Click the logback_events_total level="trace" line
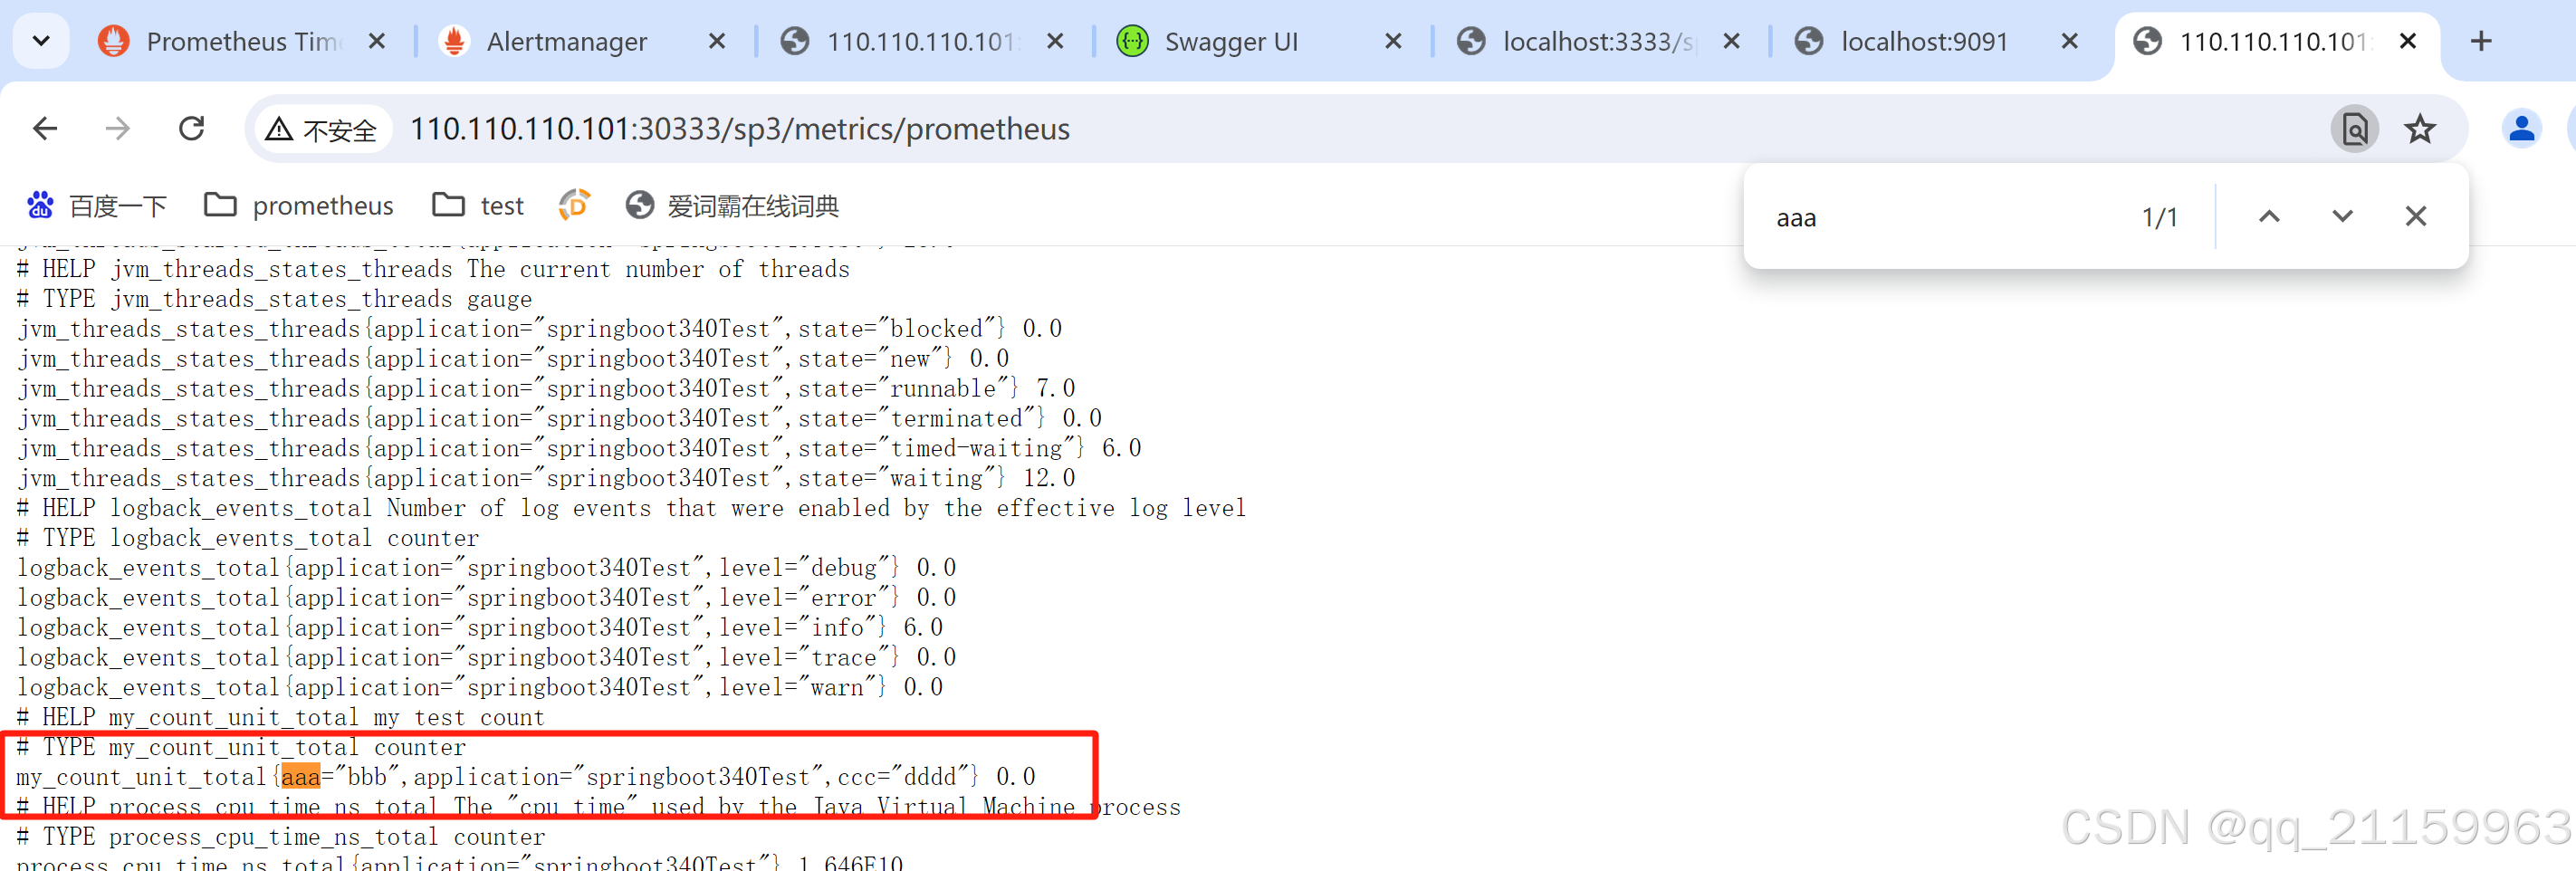The image size is (2576, 871). tap(486, 657)
